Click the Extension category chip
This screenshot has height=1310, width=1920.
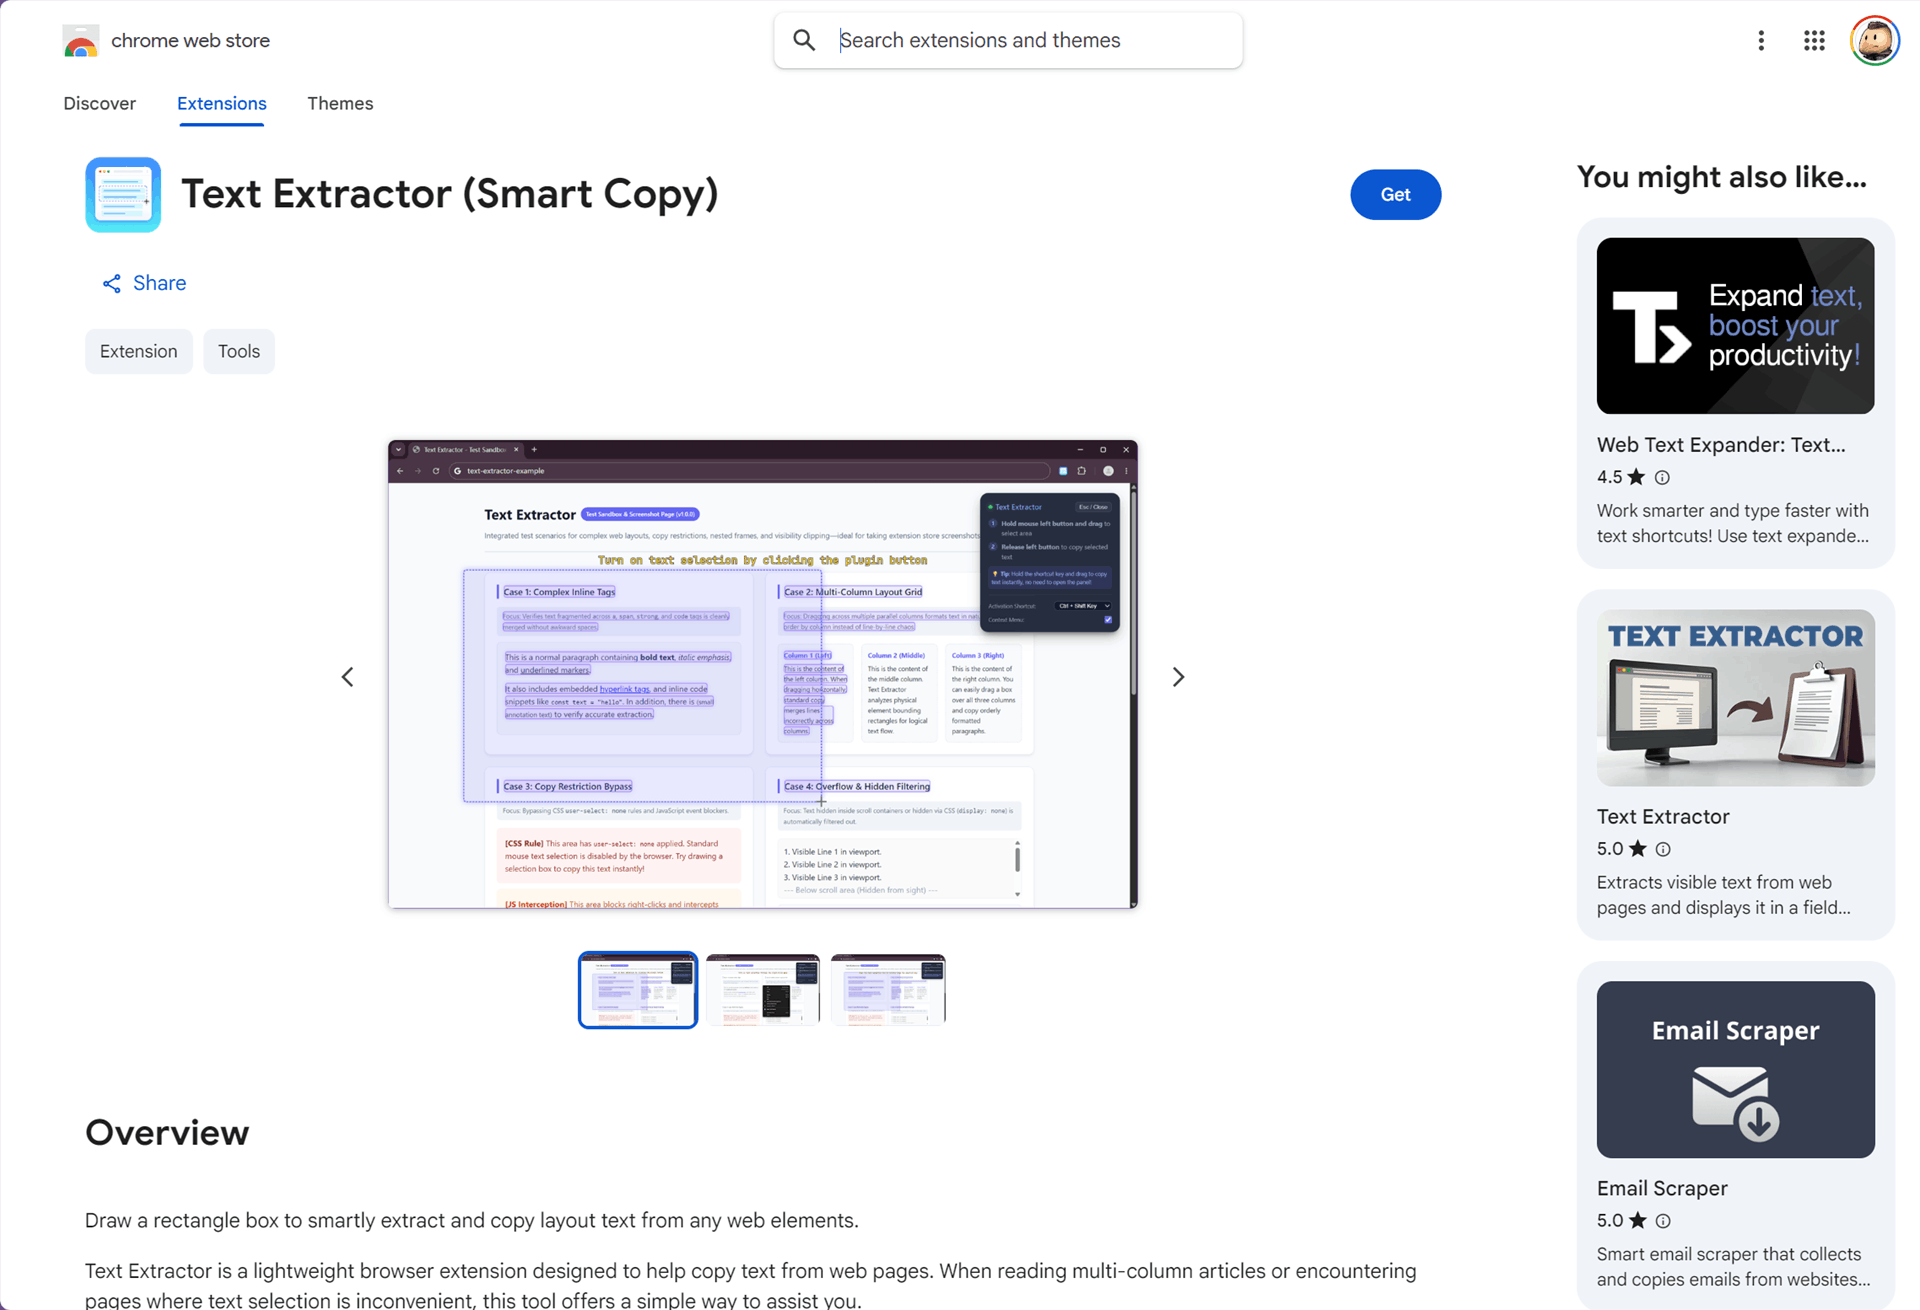139,352
